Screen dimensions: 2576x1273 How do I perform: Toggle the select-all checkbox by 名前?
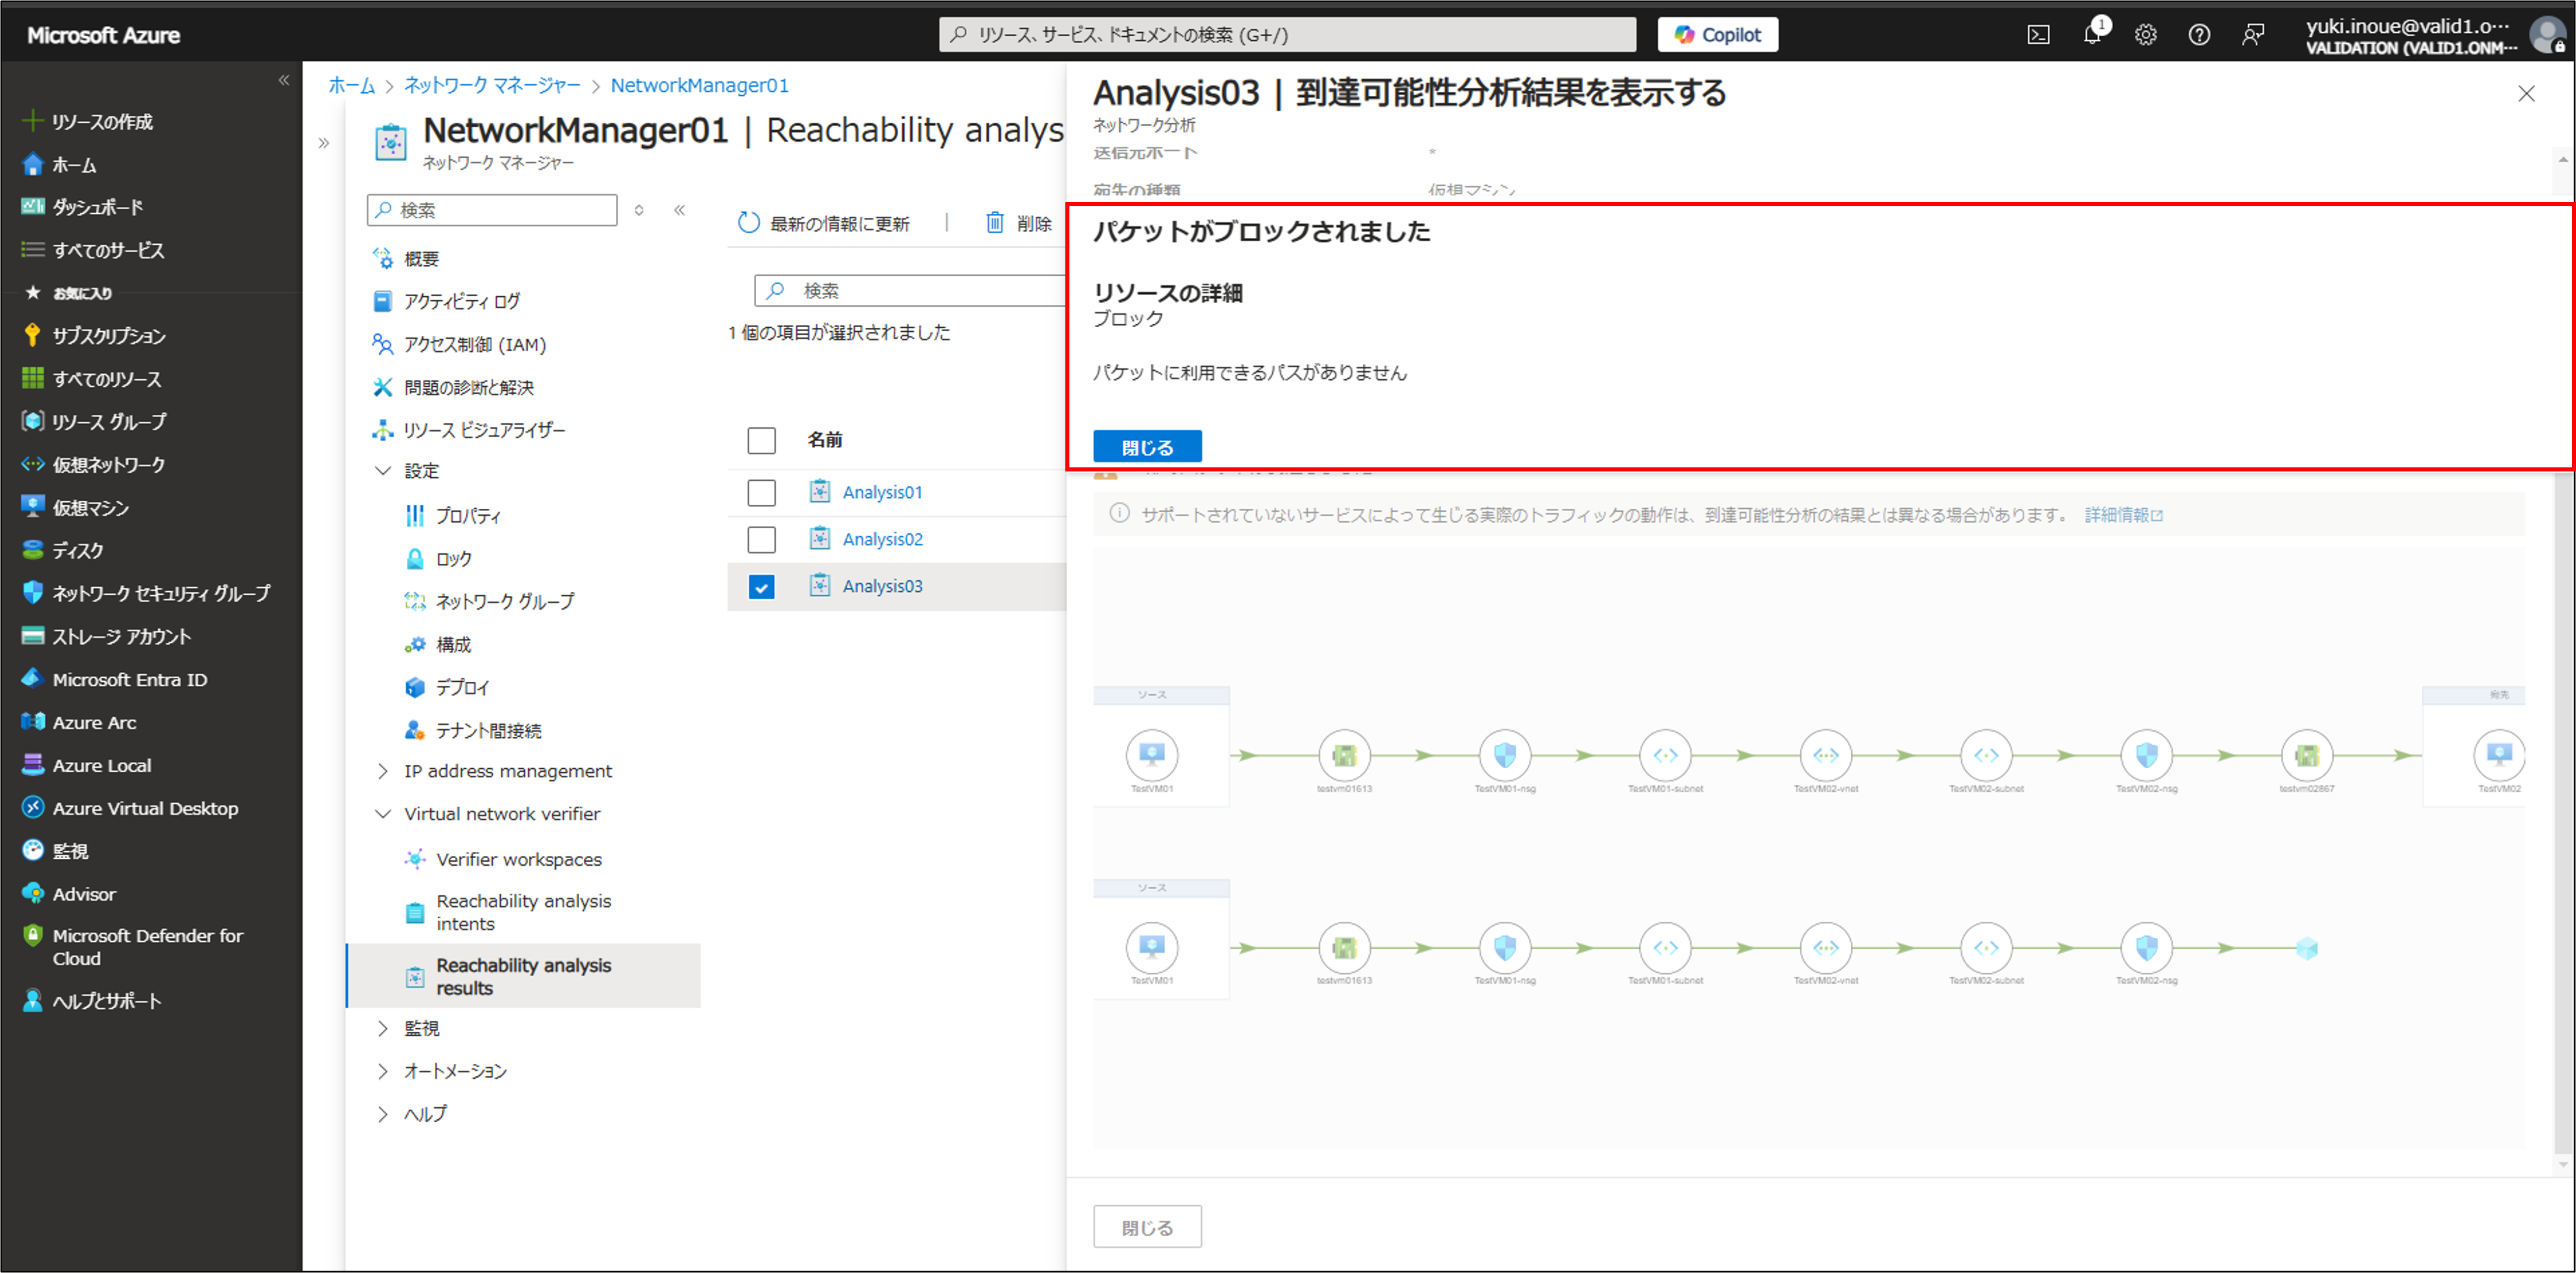pyautogui.click(x=762, y=440)
